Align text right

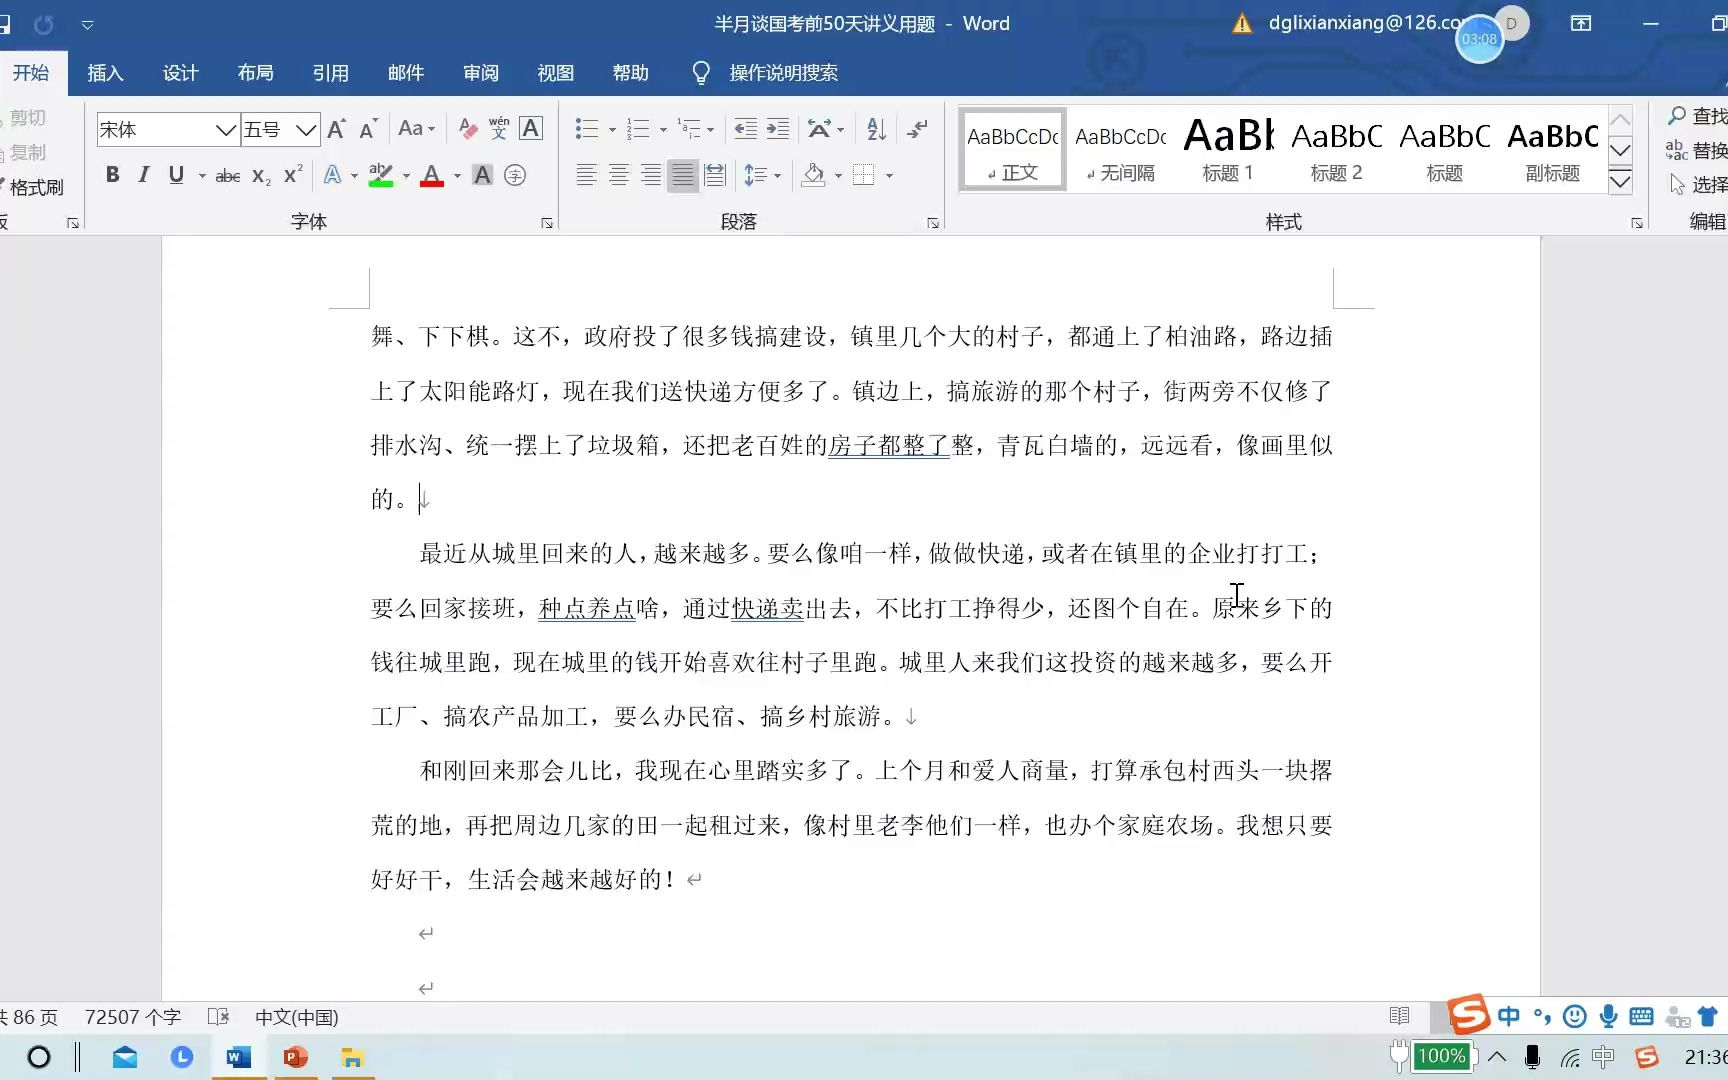point(651,176)
